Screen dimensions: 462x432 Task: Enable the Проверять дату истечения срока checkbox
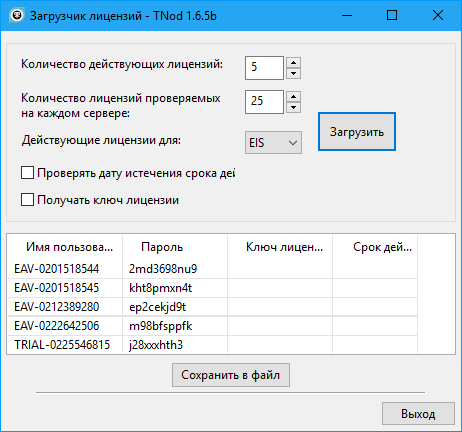[x=27, y=173]
